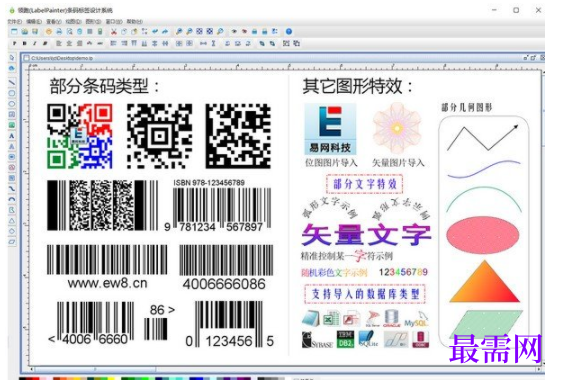Select the Diamond shape tool
Viewport: 561px width, 380px height.
[x=12, y=231]
